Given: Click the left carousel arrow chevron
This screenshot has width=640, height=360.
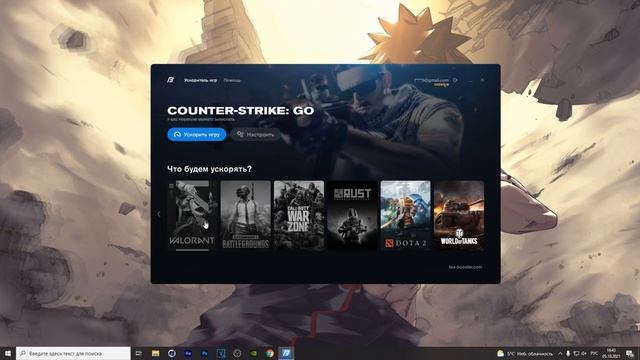Looking at the screenshot, I should [x=159, y=214].
